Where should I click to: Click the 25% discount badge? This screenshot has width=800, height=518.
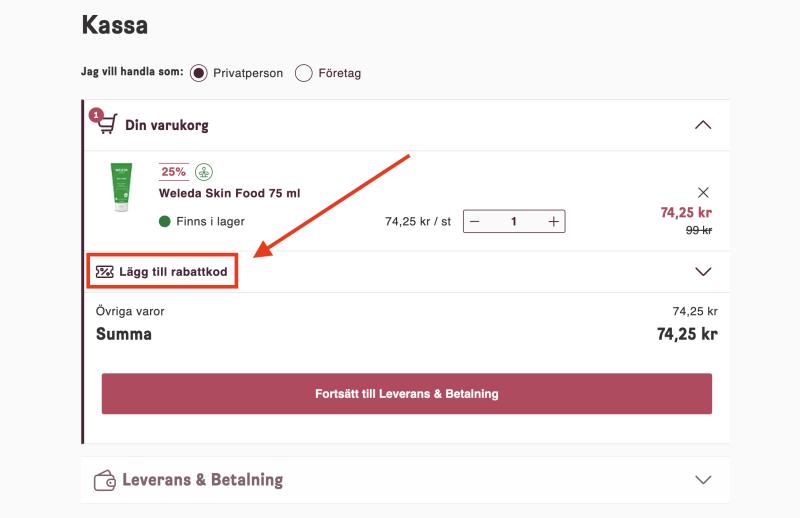click(x=173, y=172)
